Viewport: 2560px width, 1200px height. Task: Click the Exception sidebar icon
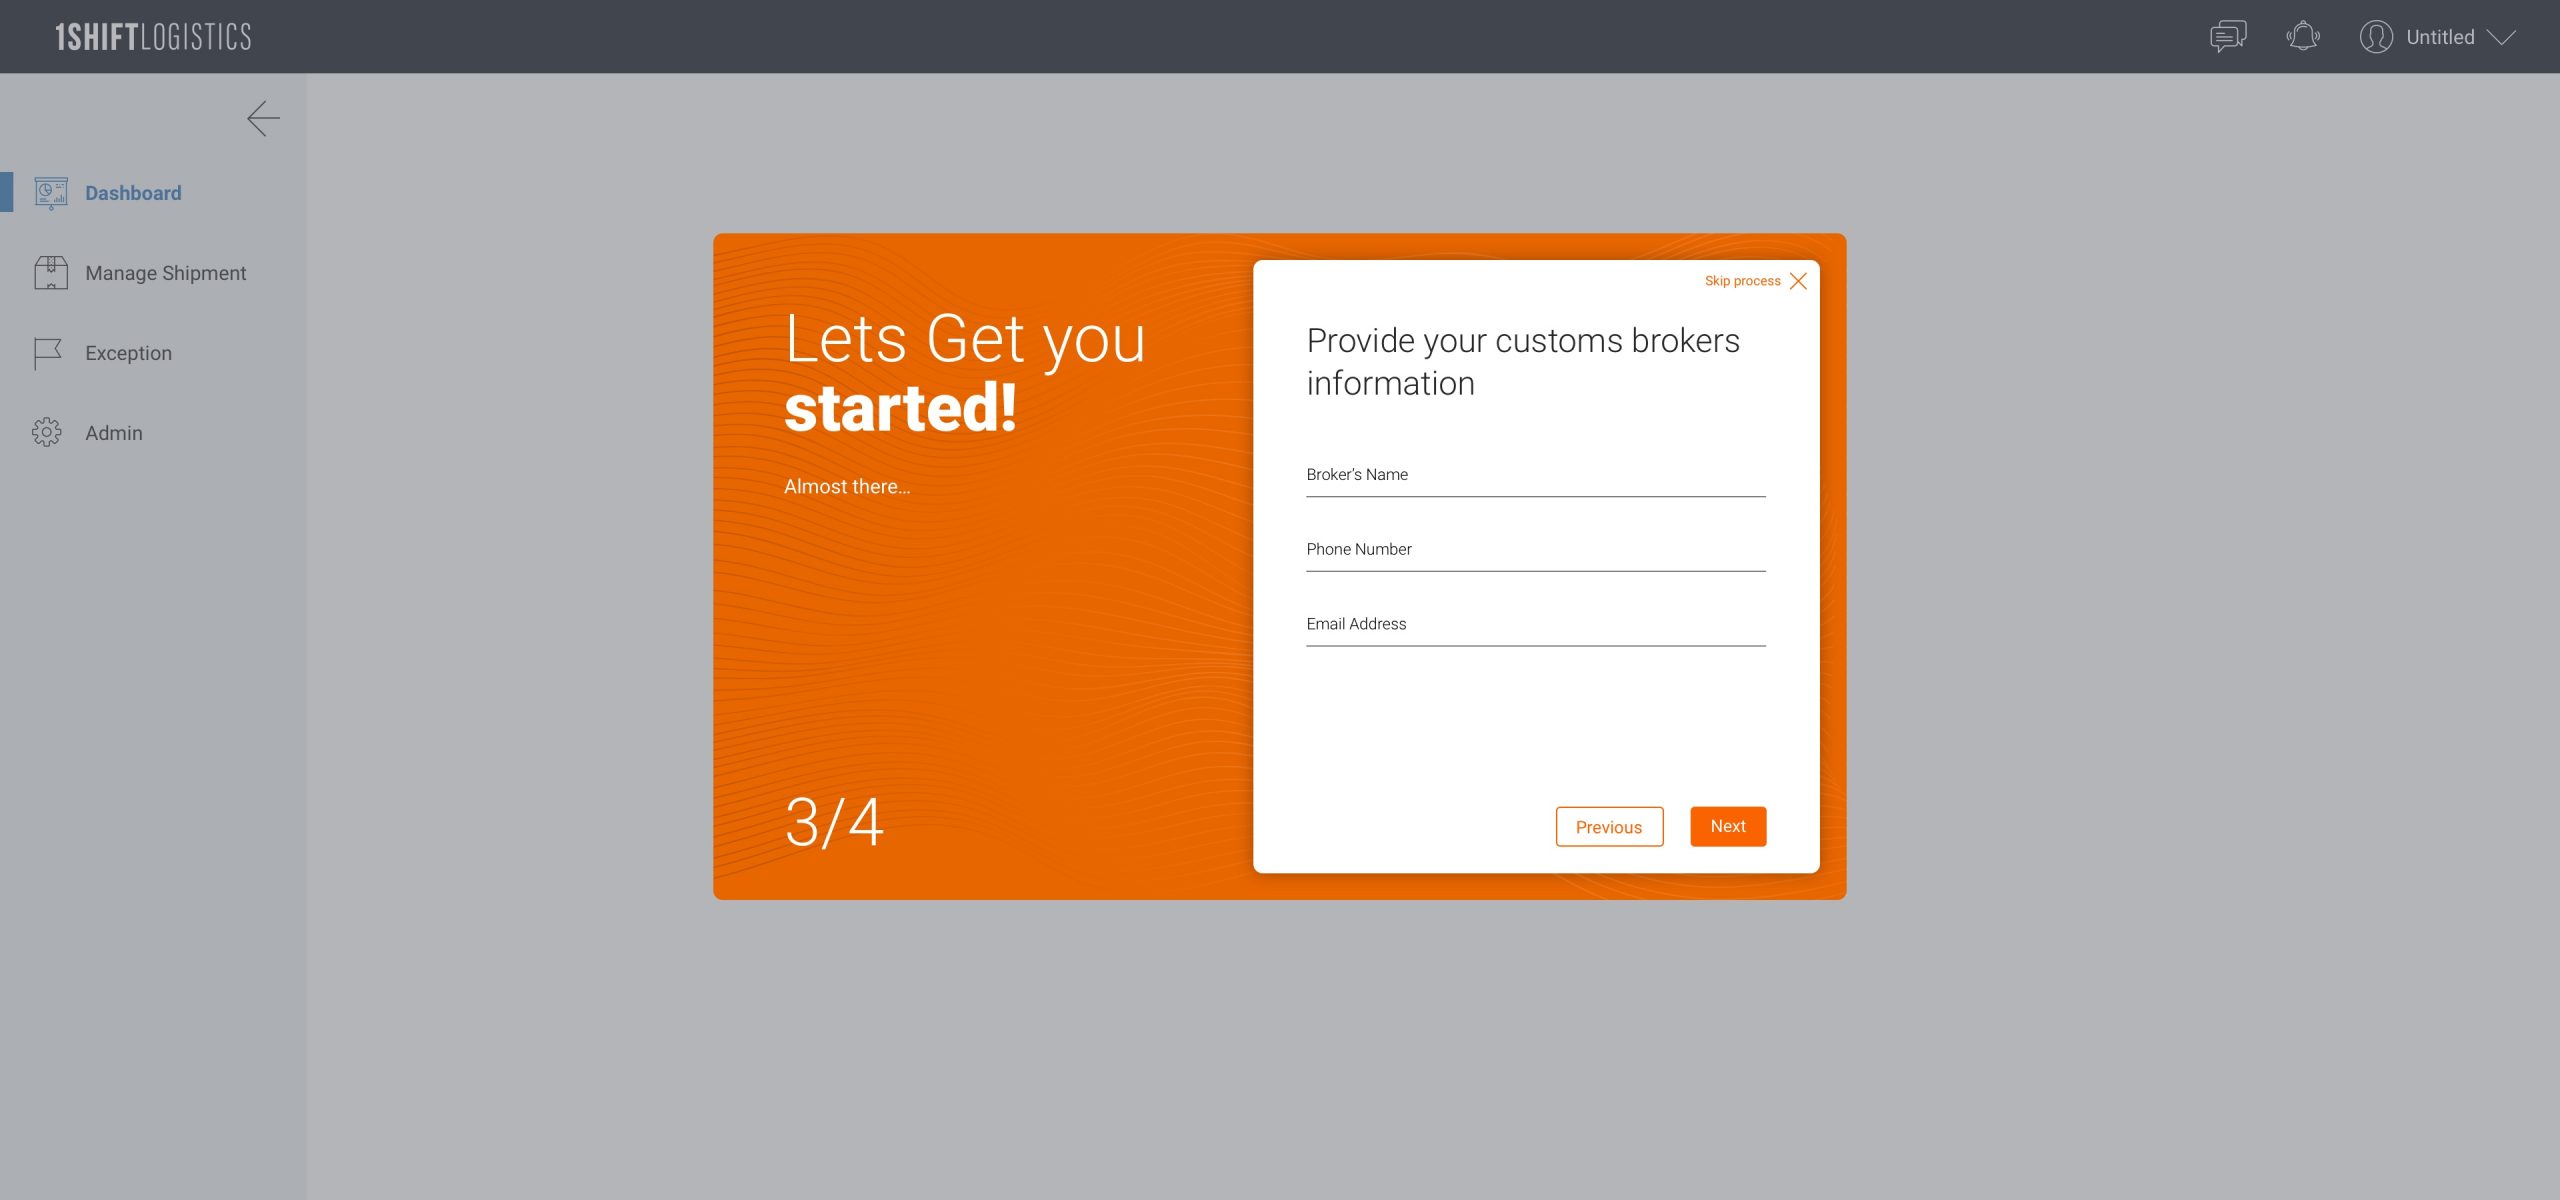point(49,353)
